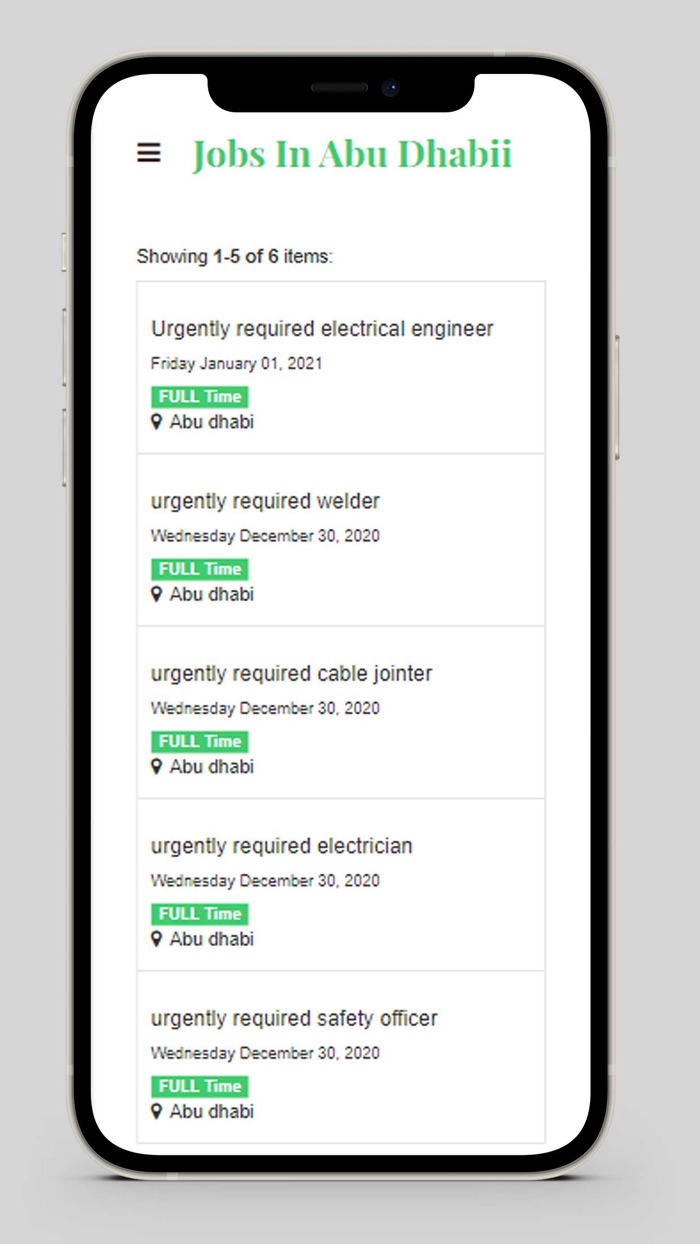This screenshot has width=700, height=1244.
Task: Open the hamburger navigation menu
Action: pos(148,152)
